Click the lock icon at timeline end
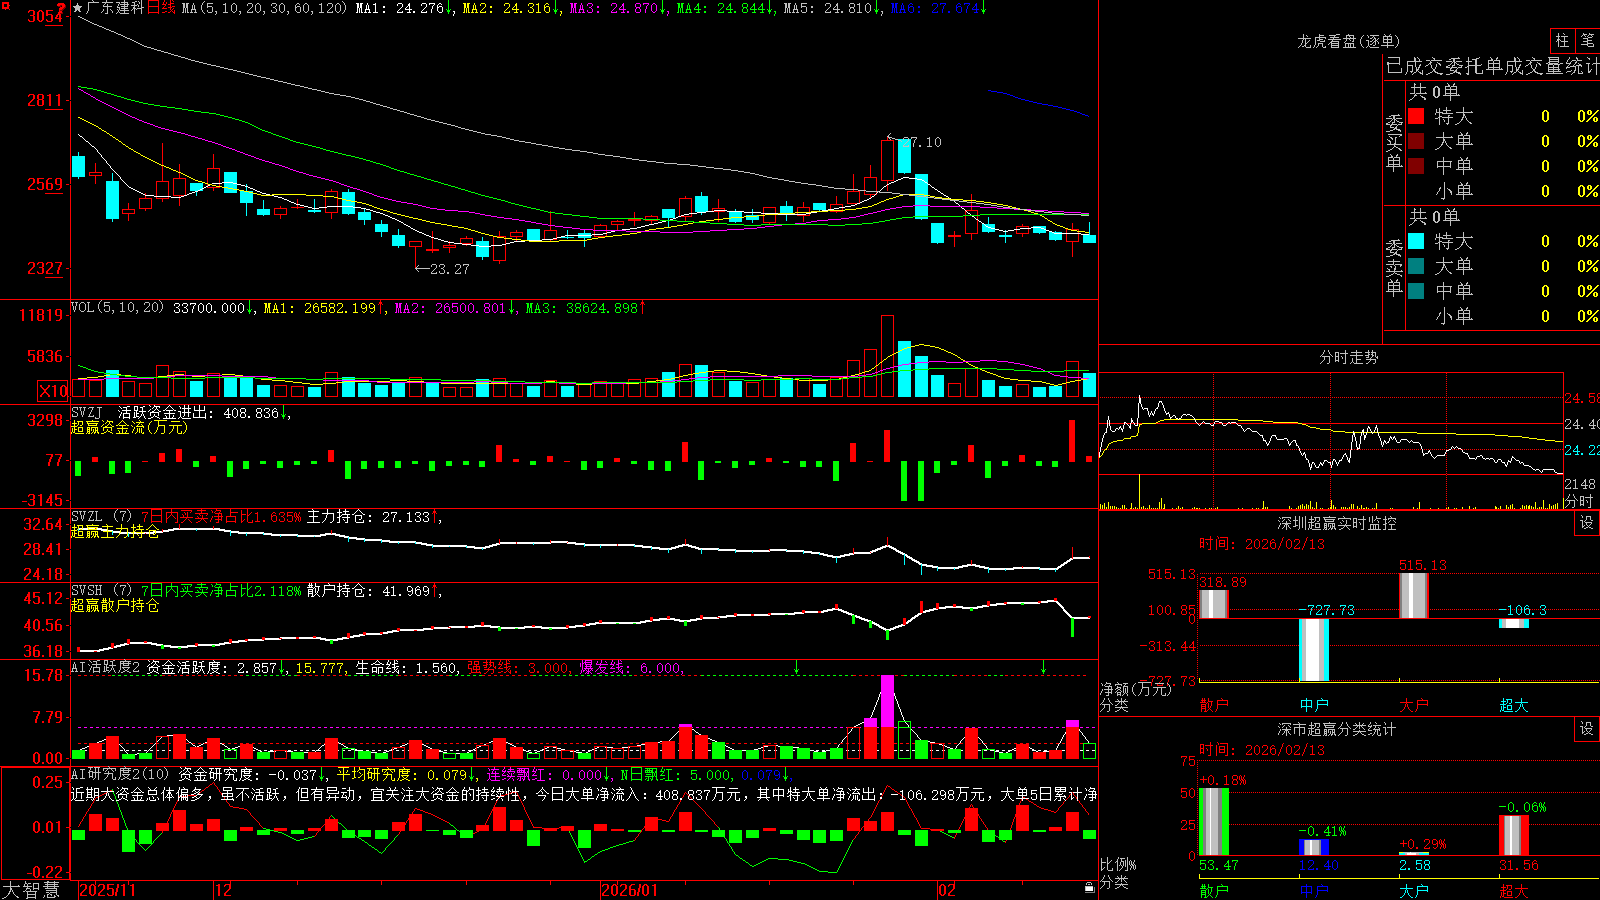 pyautogui.click(x=1089, y=888)
